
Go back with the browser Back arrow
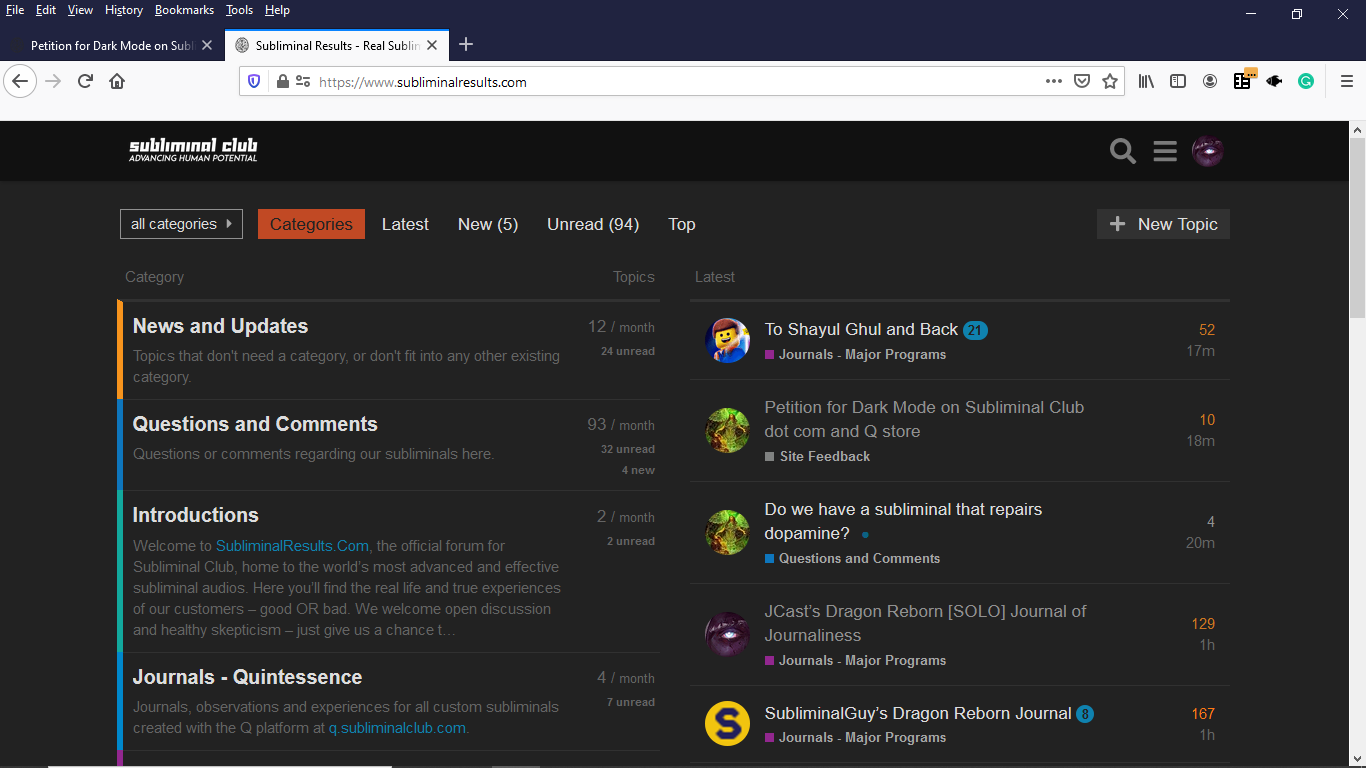click(20, 81)
